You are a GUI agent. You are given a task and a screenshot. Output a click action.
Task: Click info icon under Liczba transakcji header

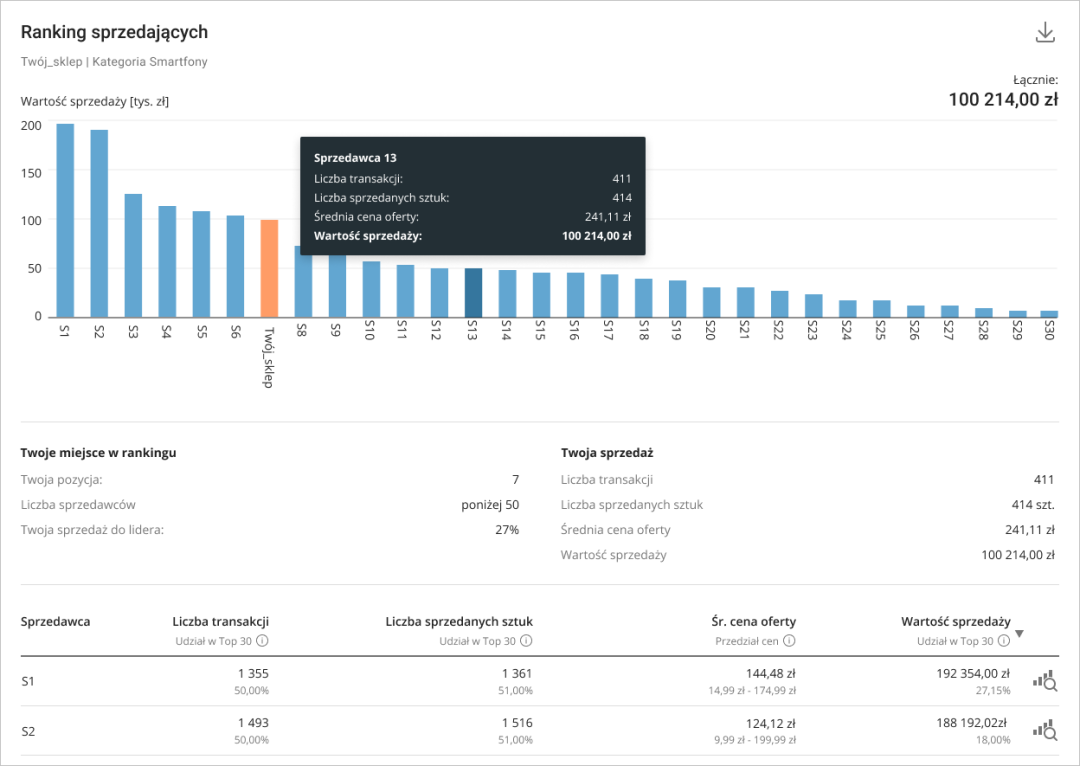[x=262, y=641]
